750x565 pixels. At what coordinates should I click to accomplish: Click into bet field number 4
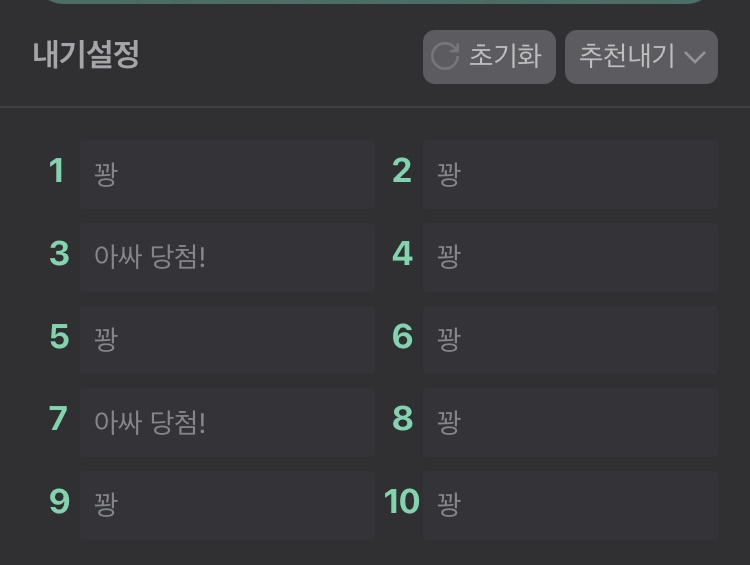click(x=570, y=257)
